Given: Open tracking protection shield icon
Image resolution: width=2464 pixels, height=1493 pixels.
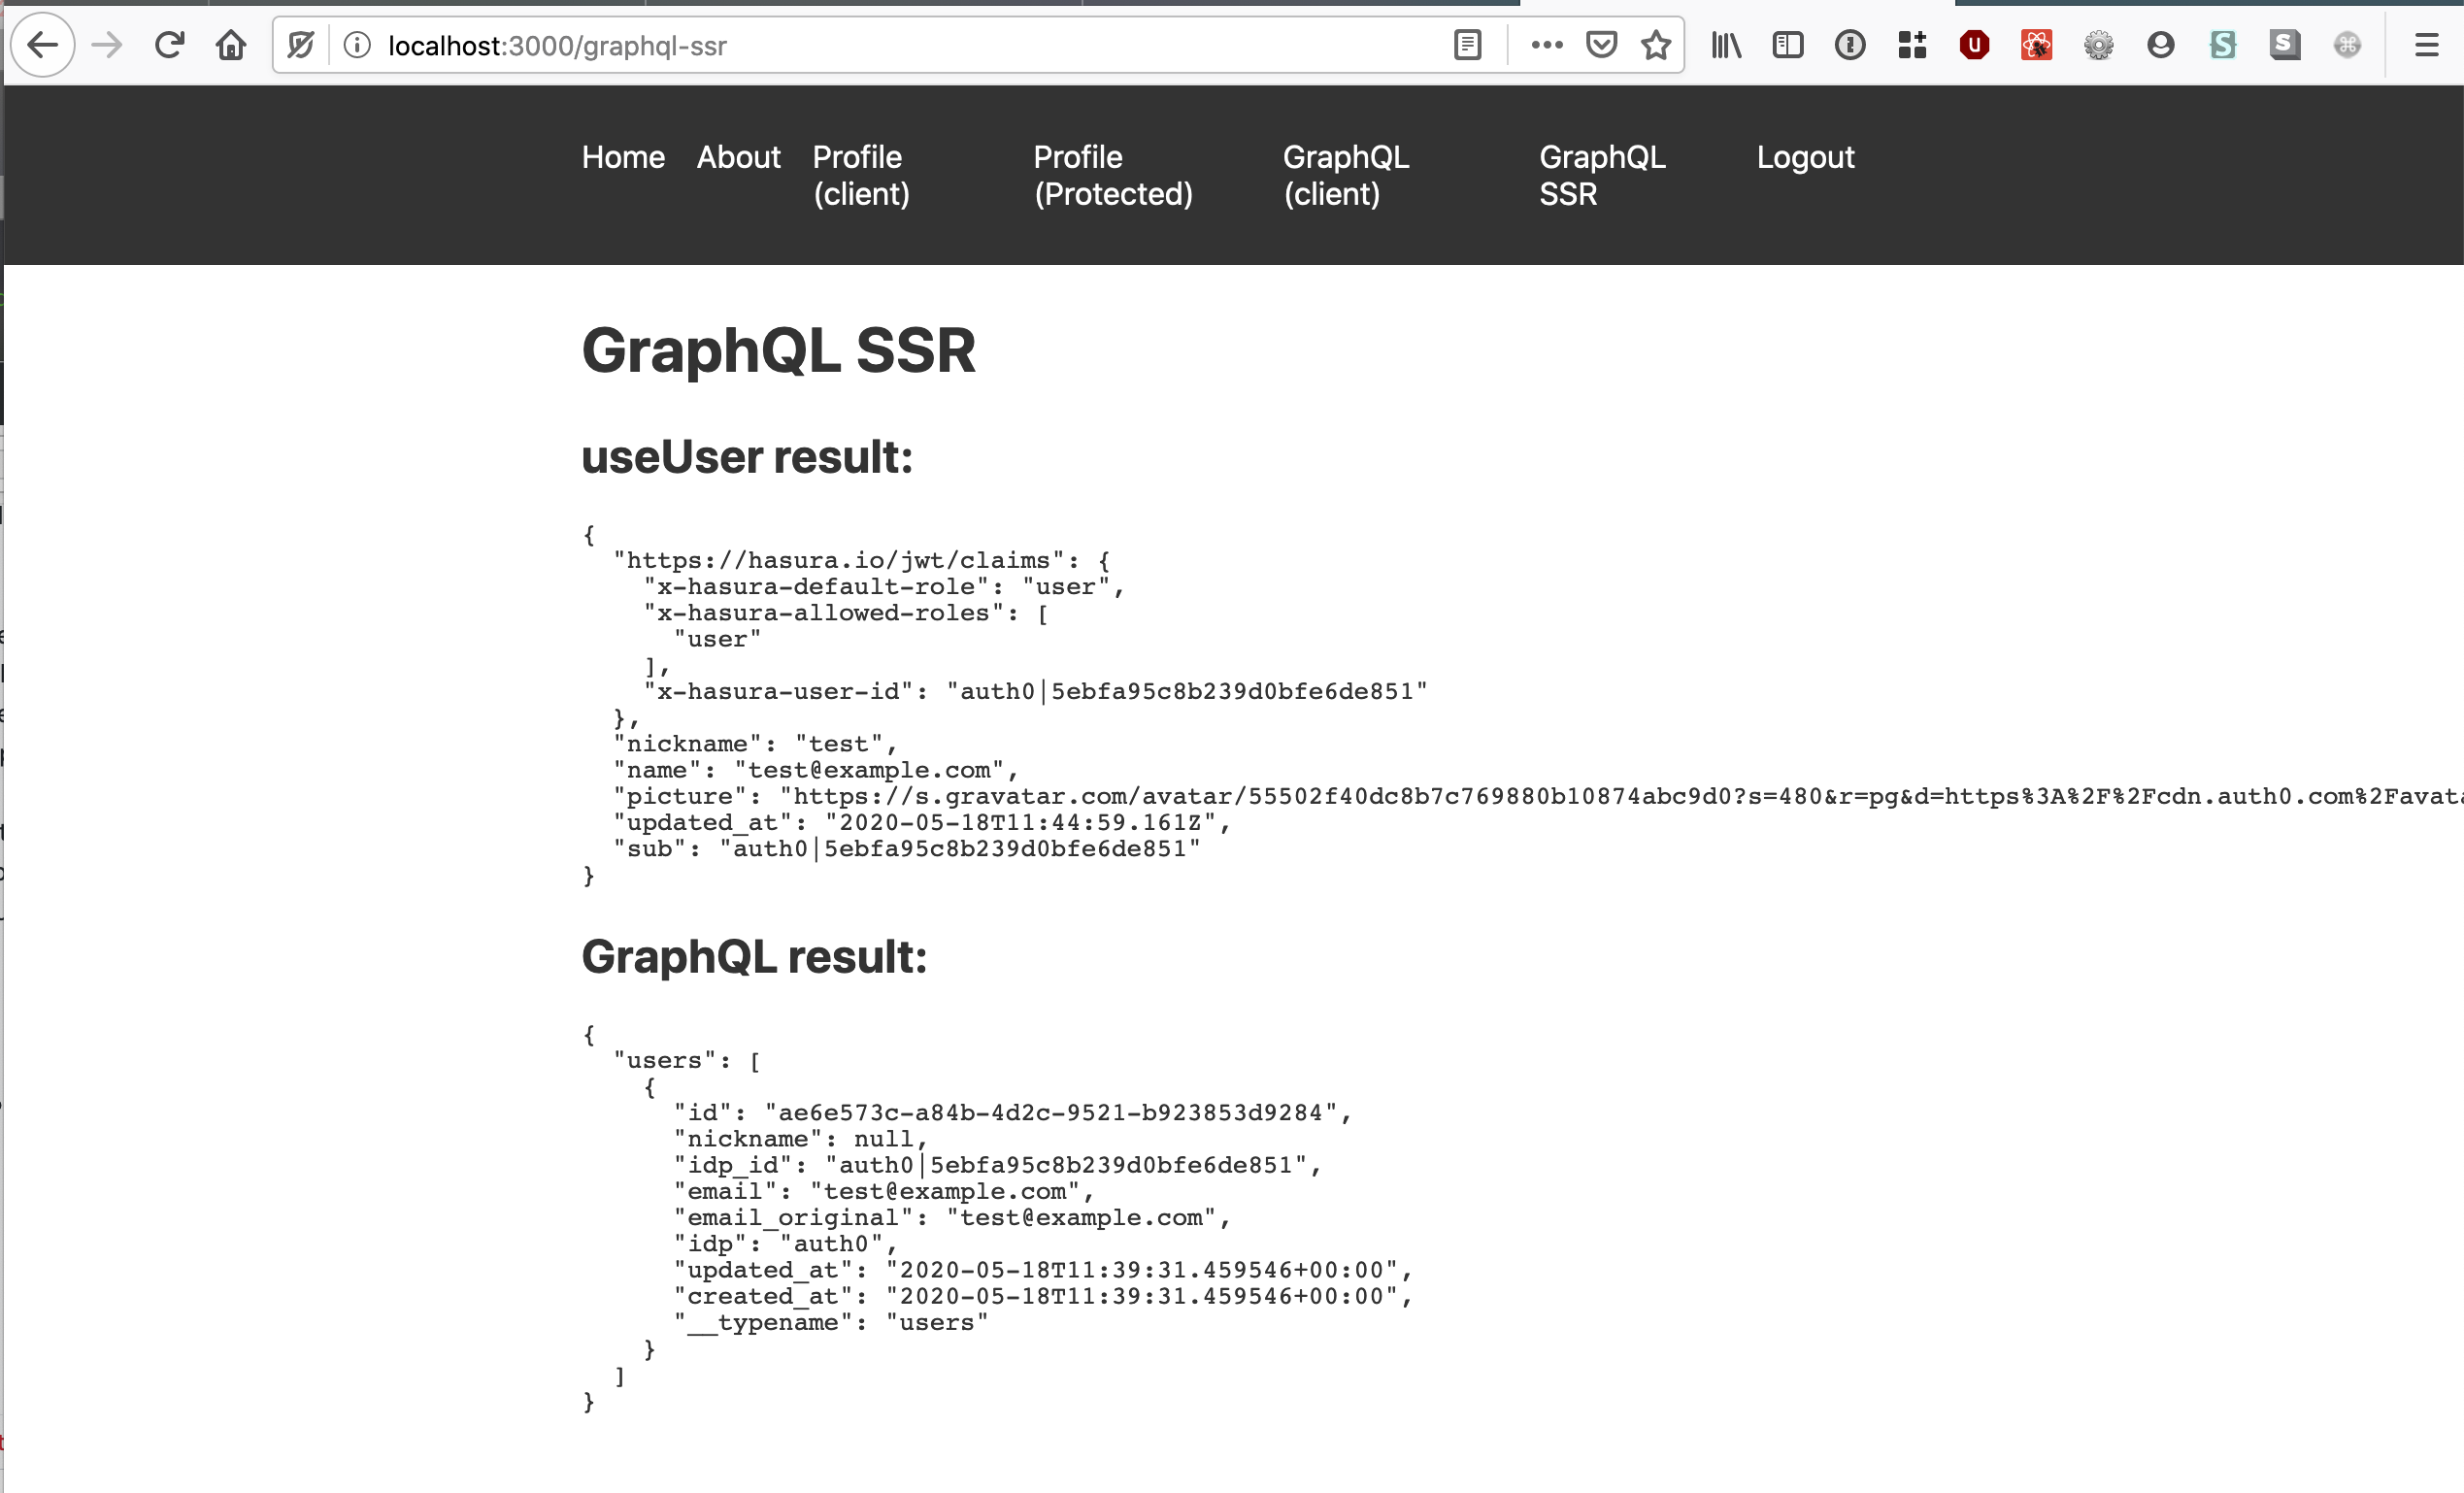Looking at the screenshot, I should [x=300, y=45].
